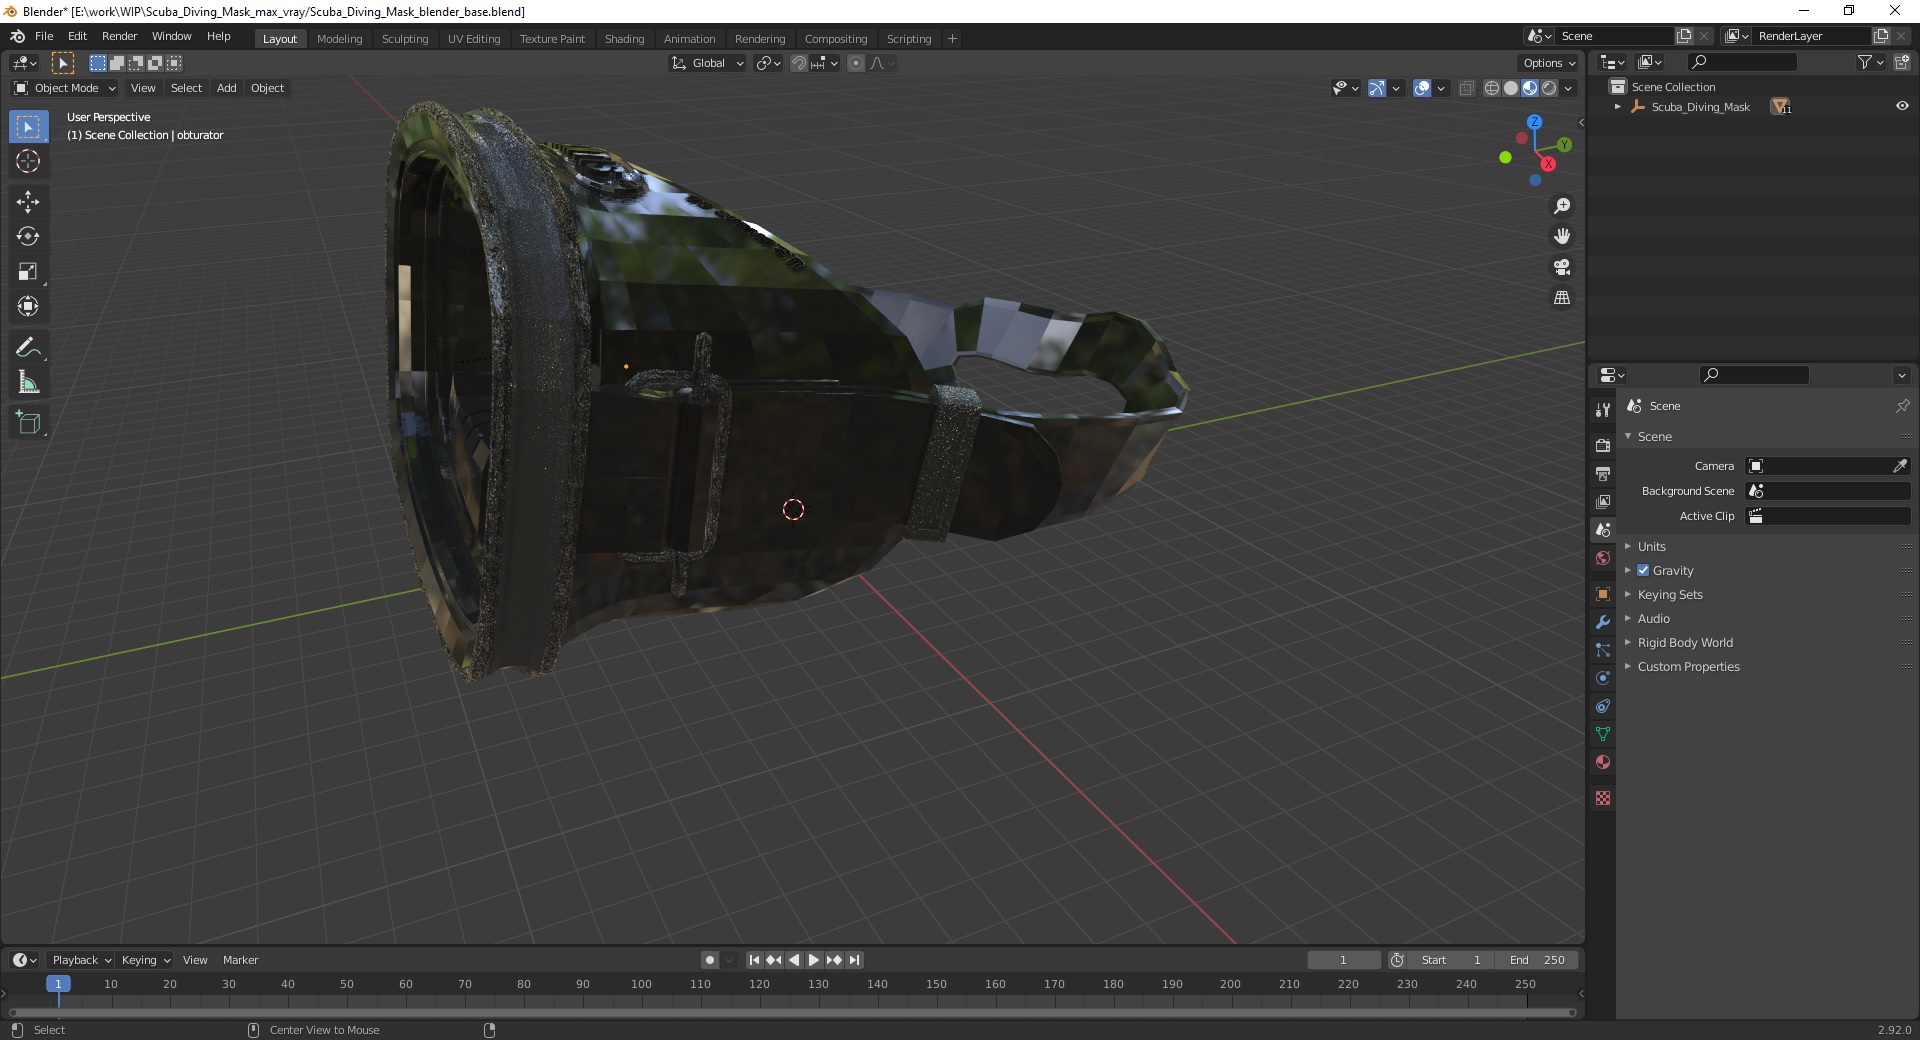Hide Scuba_Diving_Mask collection in outliner
1920x1040 pixels.
click(1902, 106)
